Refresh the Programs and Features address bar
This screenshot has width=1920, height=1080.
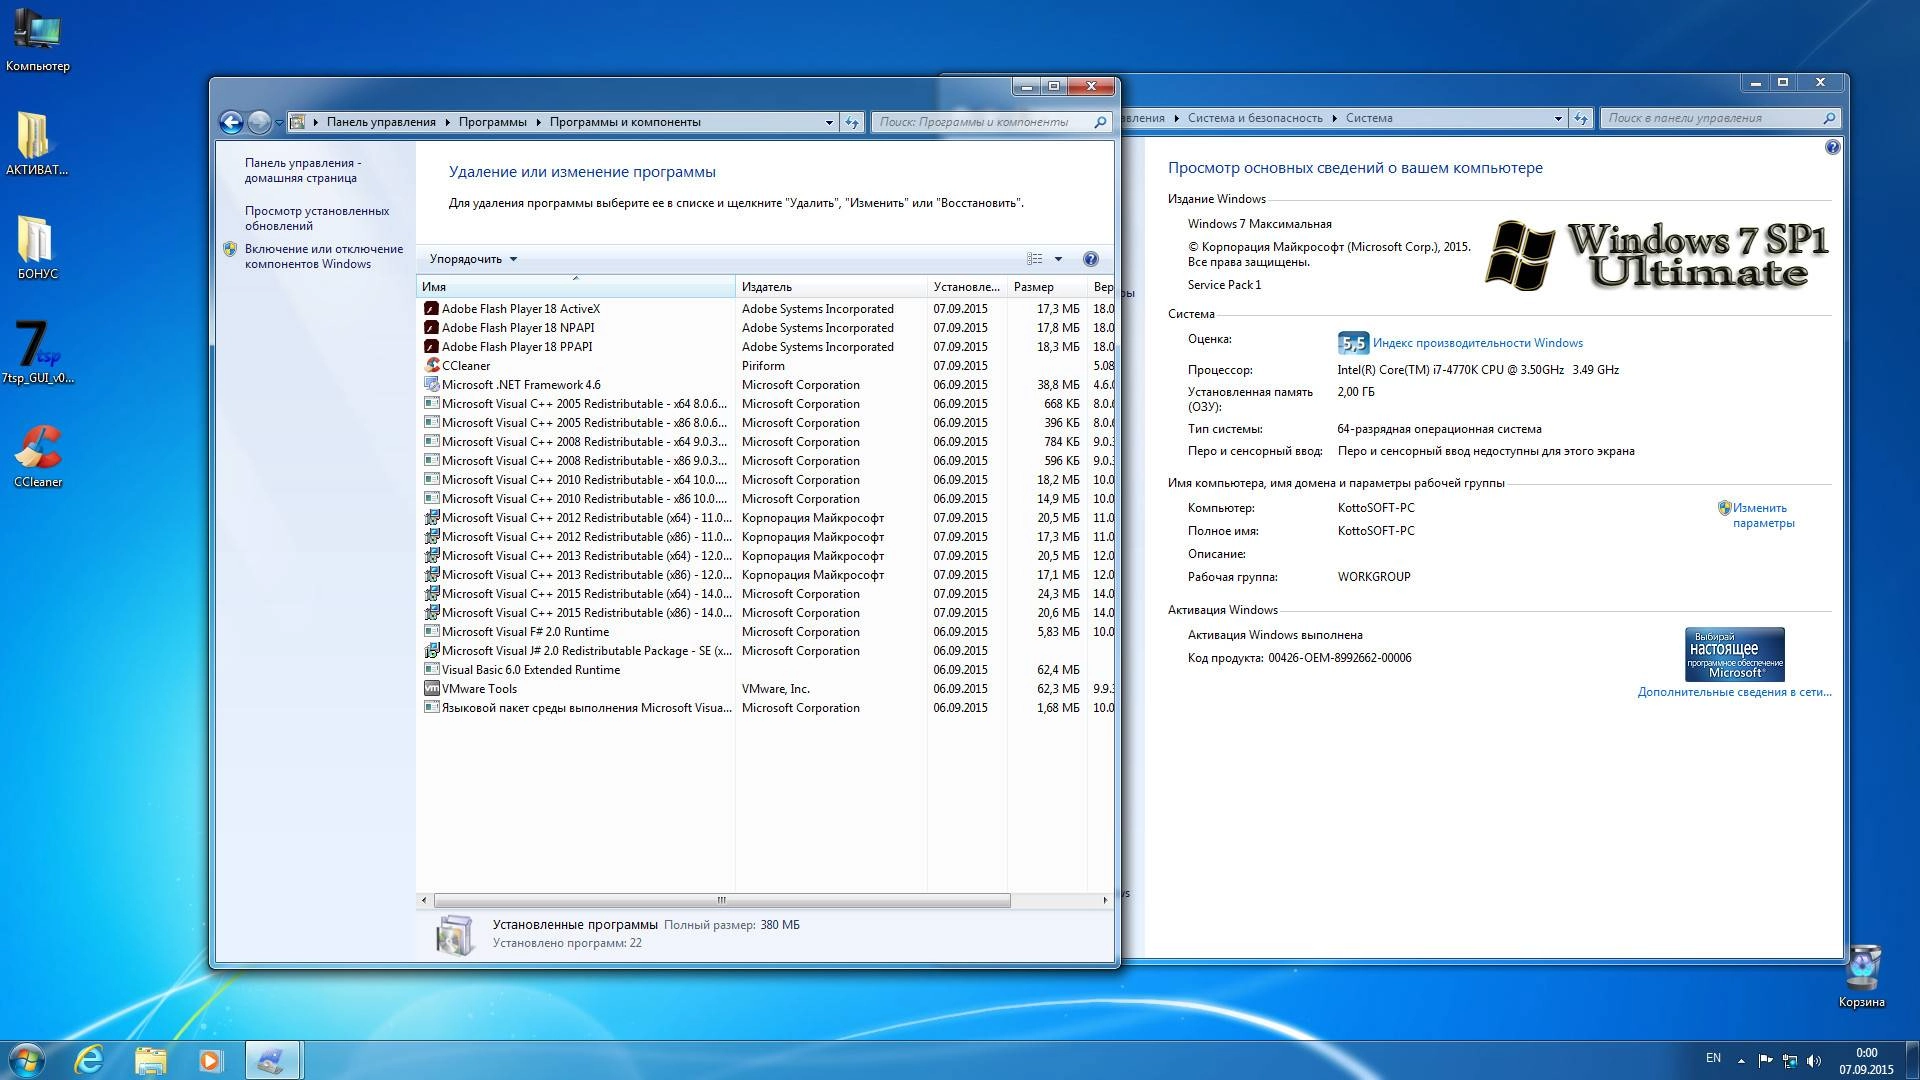point(852,122)
